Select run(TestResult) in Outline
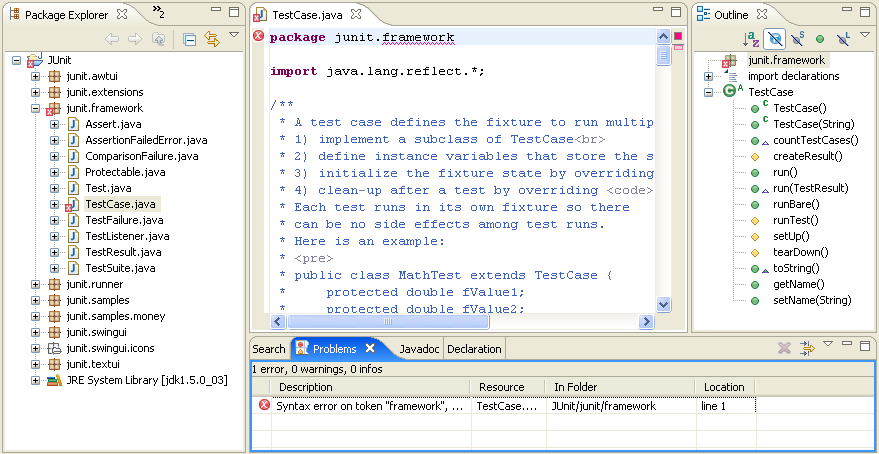This screenshot has width=879, height=454. [811, 188]
